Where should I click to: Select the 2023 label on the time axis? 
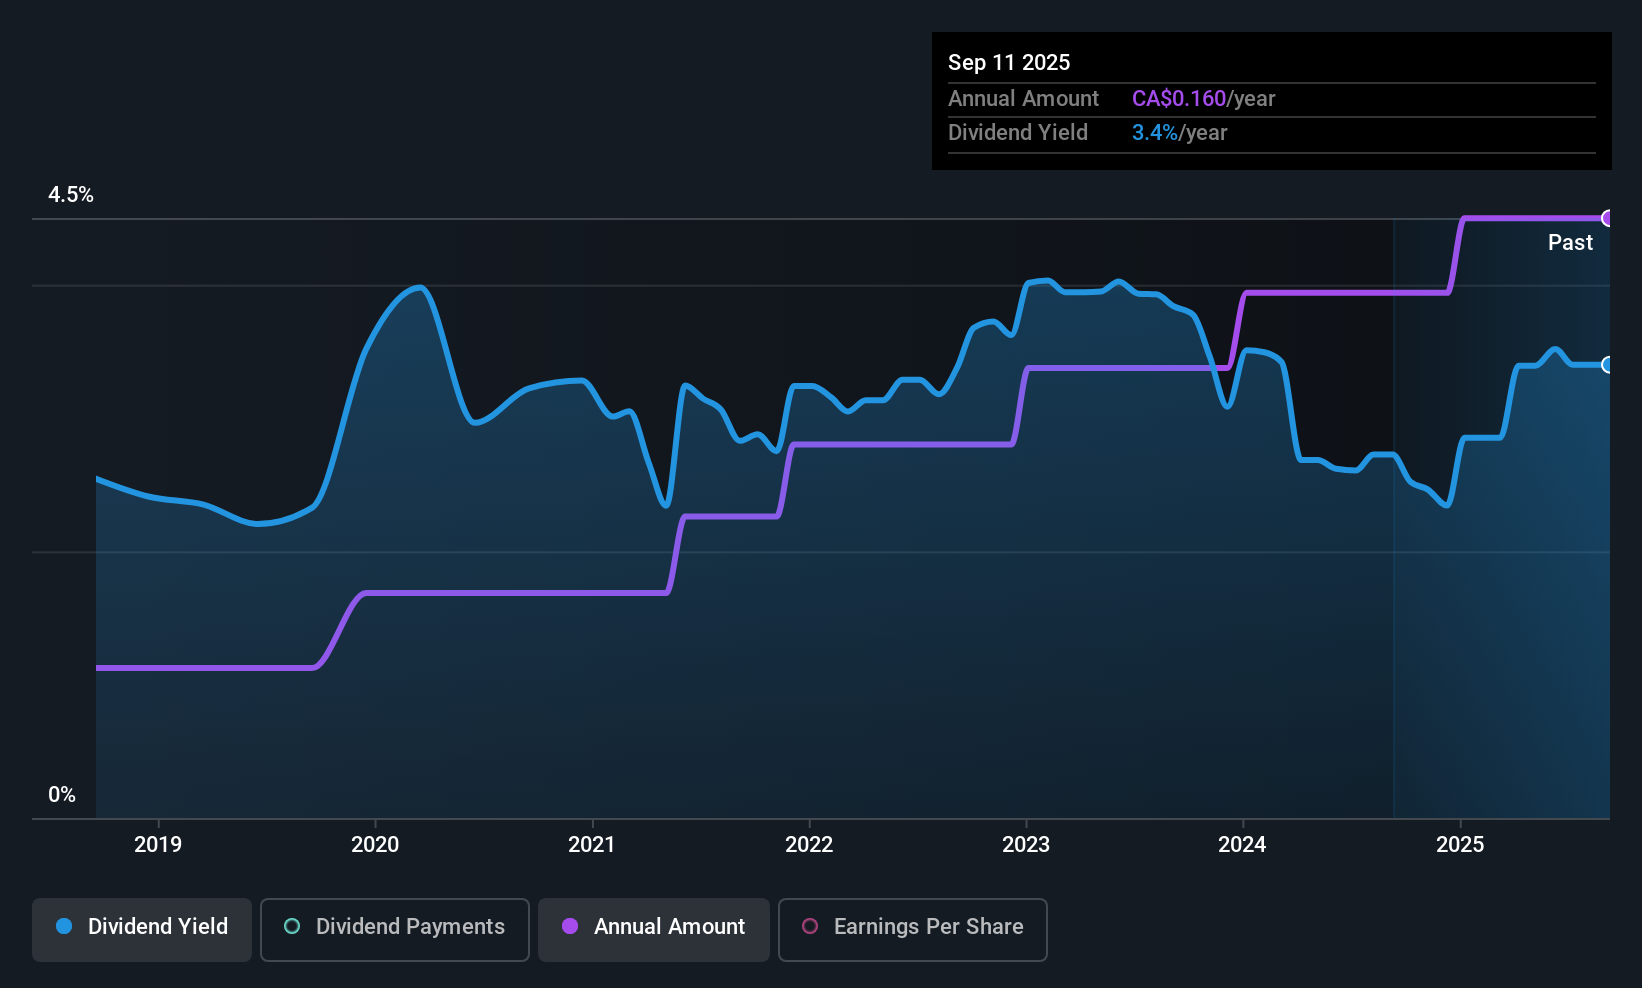1026,844
